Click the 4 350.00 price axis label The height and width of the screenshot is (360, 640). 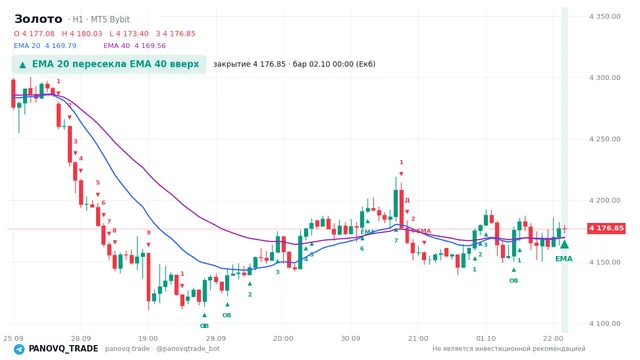[x=604, y=16]
